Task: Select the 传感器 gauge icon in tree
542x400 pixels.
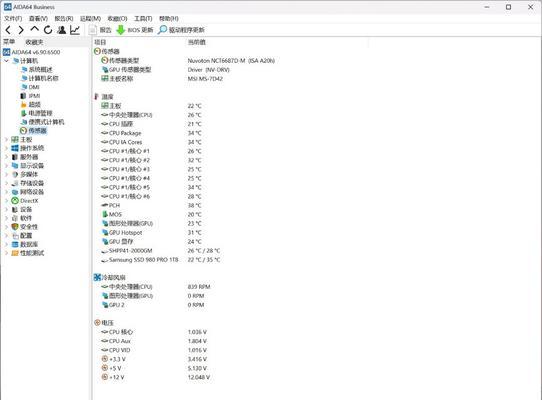Action: (24, 131)
